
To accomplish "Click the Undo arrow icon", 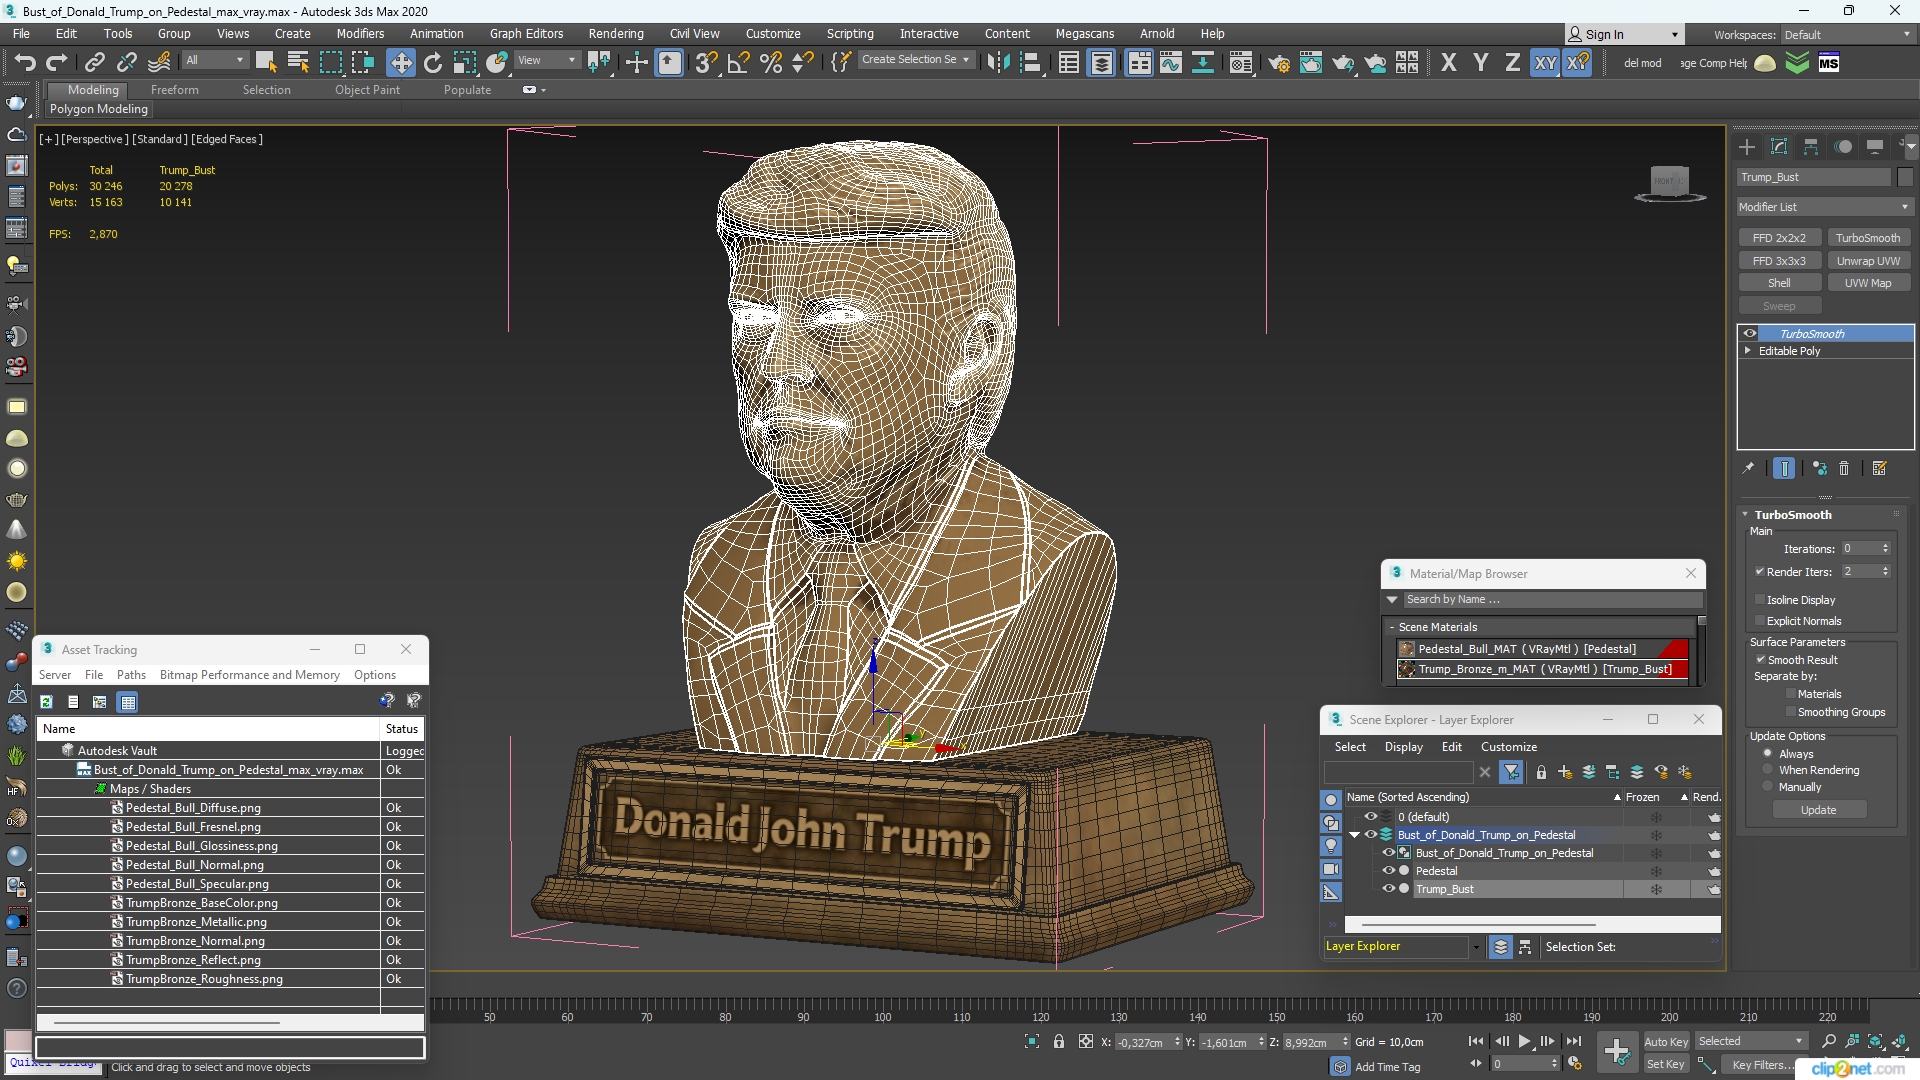I will pyautogui.click(x=24, y=63).
